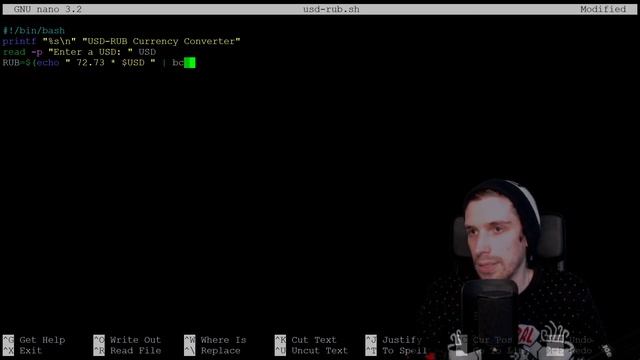Click the Exit shortcut label

31,350
